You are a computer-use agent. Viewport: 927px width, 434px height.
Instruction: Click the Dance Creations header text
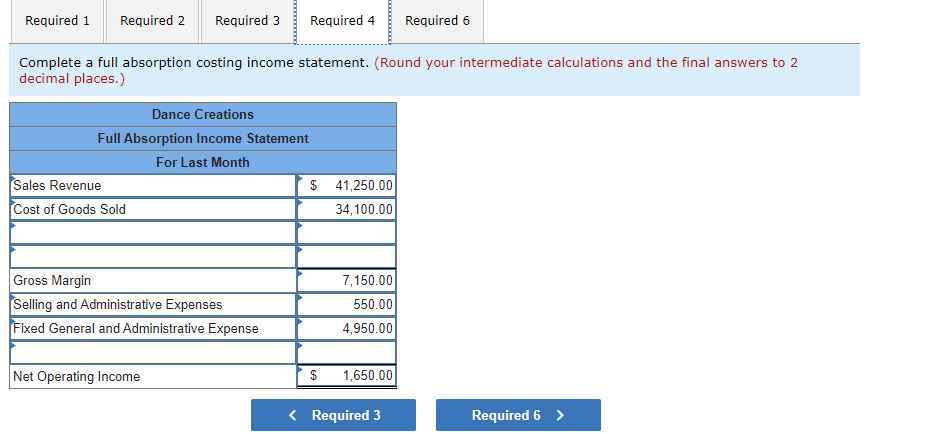[x=203, y=114]
